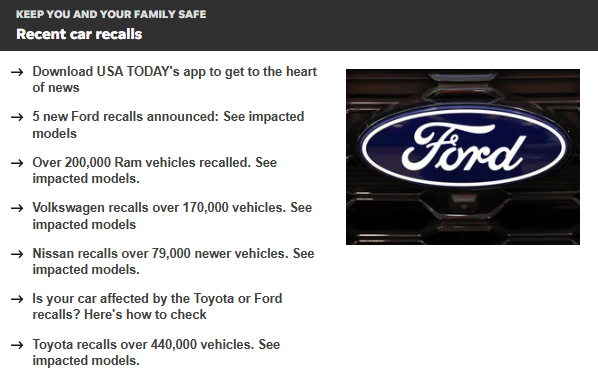
Task: Read 5 new Ford recalls announced story
Action: tap(168, 125)
